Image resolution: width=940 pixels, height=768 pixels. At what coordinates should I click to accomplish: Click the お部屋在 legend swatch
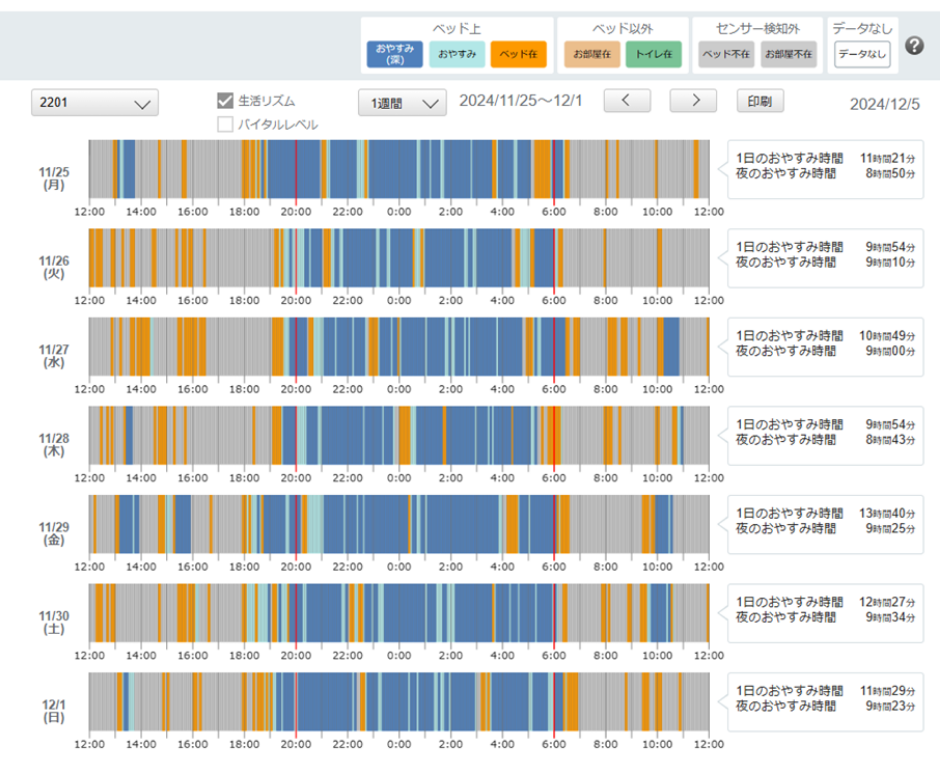591,55
